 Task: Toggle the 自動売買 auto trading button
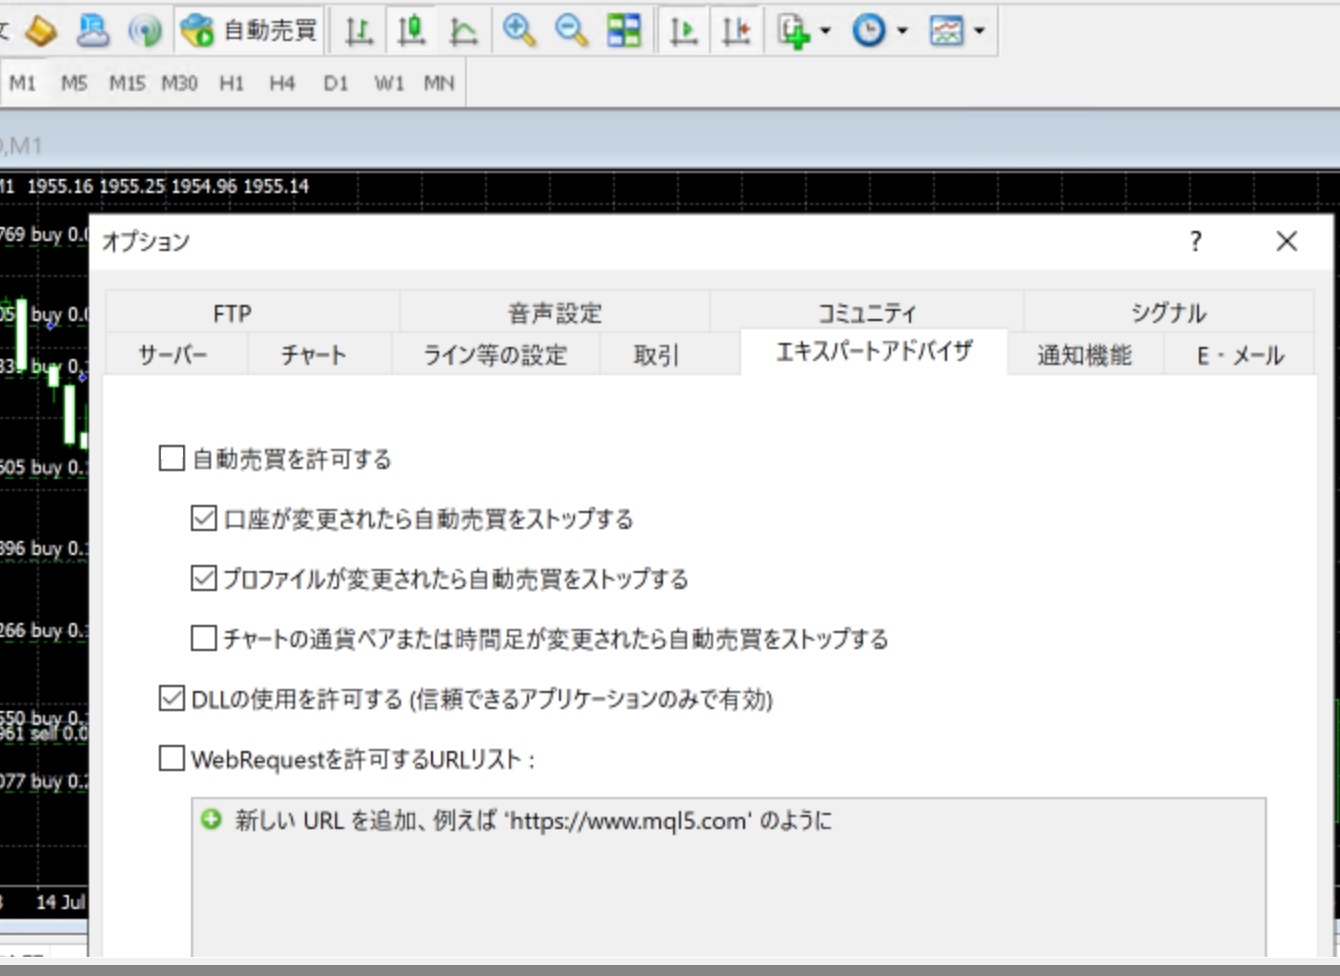pyautogui.click(x=249, y=31)
